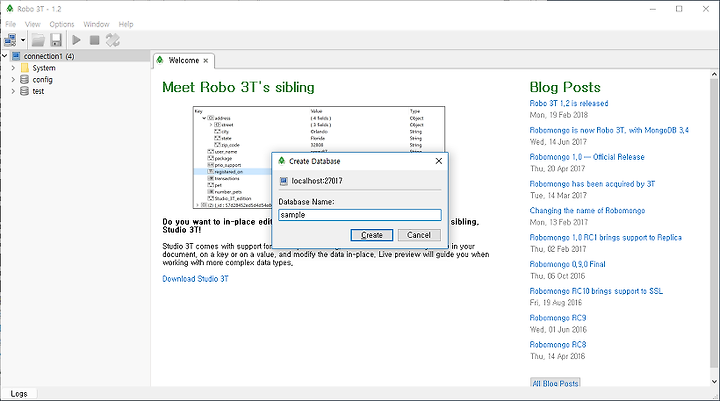
Task: Open 'Robomongo has been acquired by 3T' post
Action: point(592,184)
